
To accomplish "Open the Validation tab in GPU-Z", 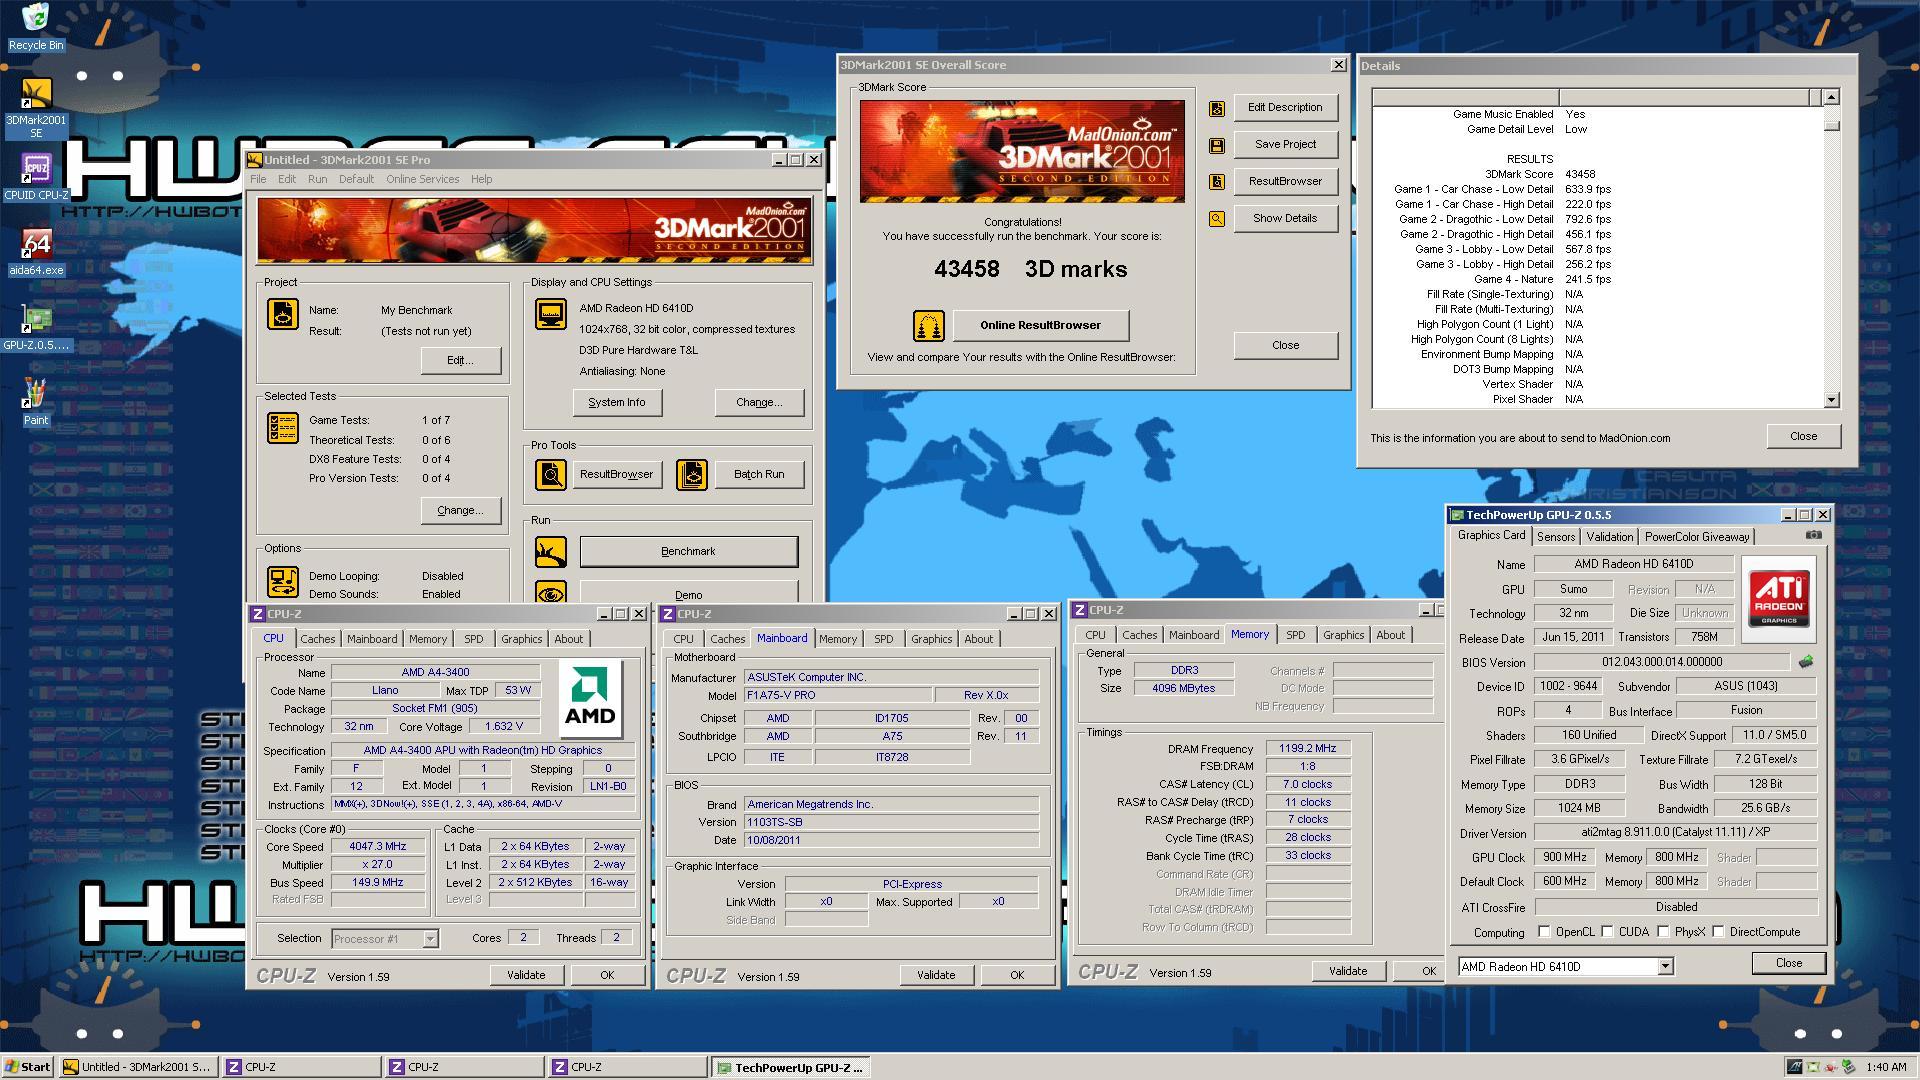I will tap(1609, 537).
